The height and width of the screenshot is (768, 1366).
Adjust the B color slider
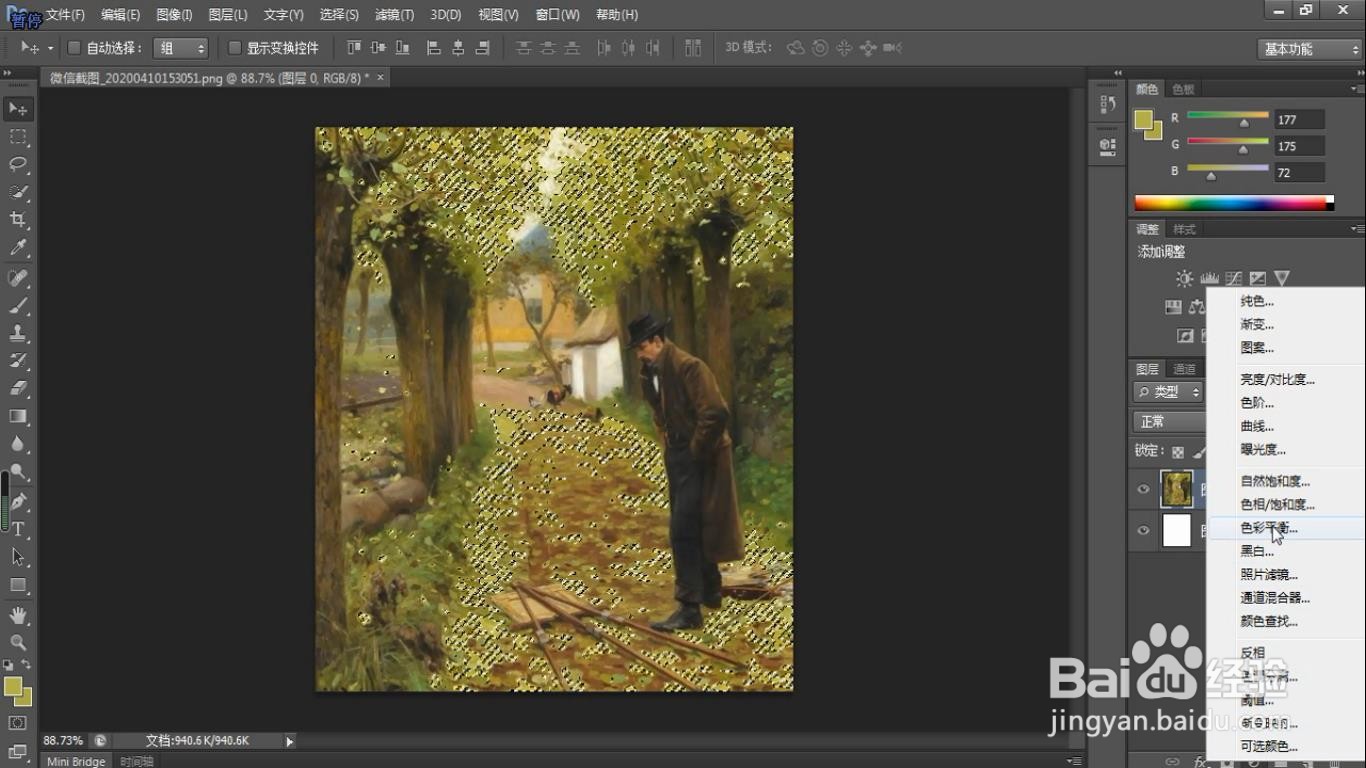click(1211, 176)
